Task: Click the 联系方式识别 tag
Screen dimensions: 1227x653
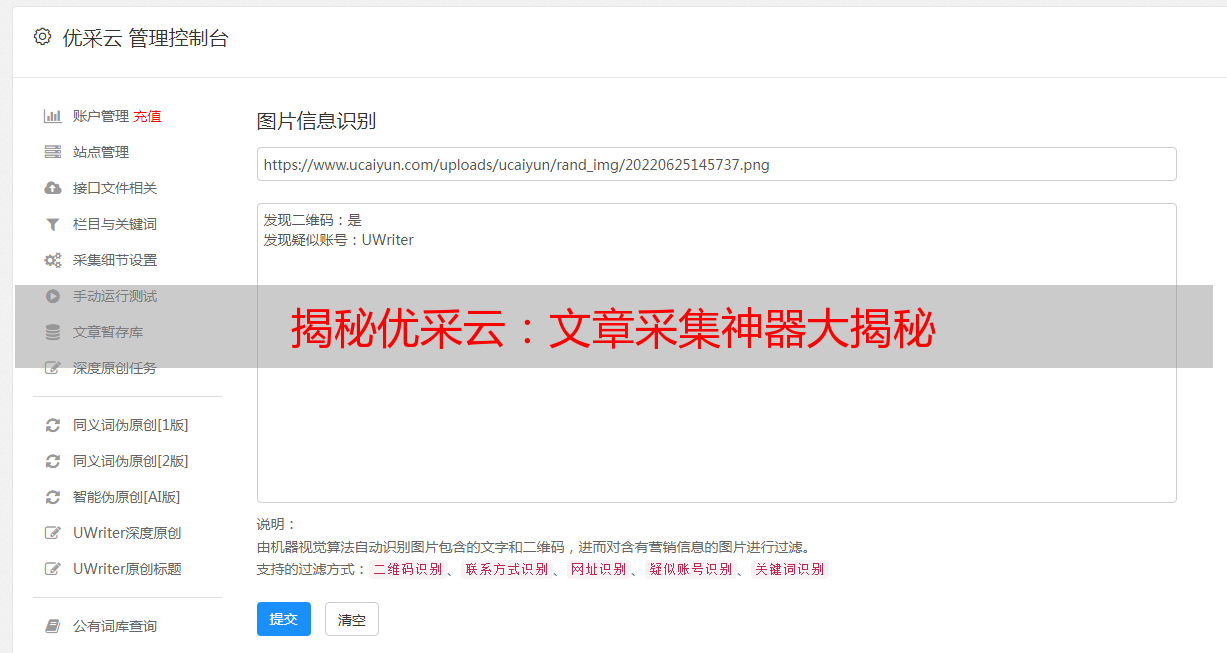Action: click(x=505, y=569)
